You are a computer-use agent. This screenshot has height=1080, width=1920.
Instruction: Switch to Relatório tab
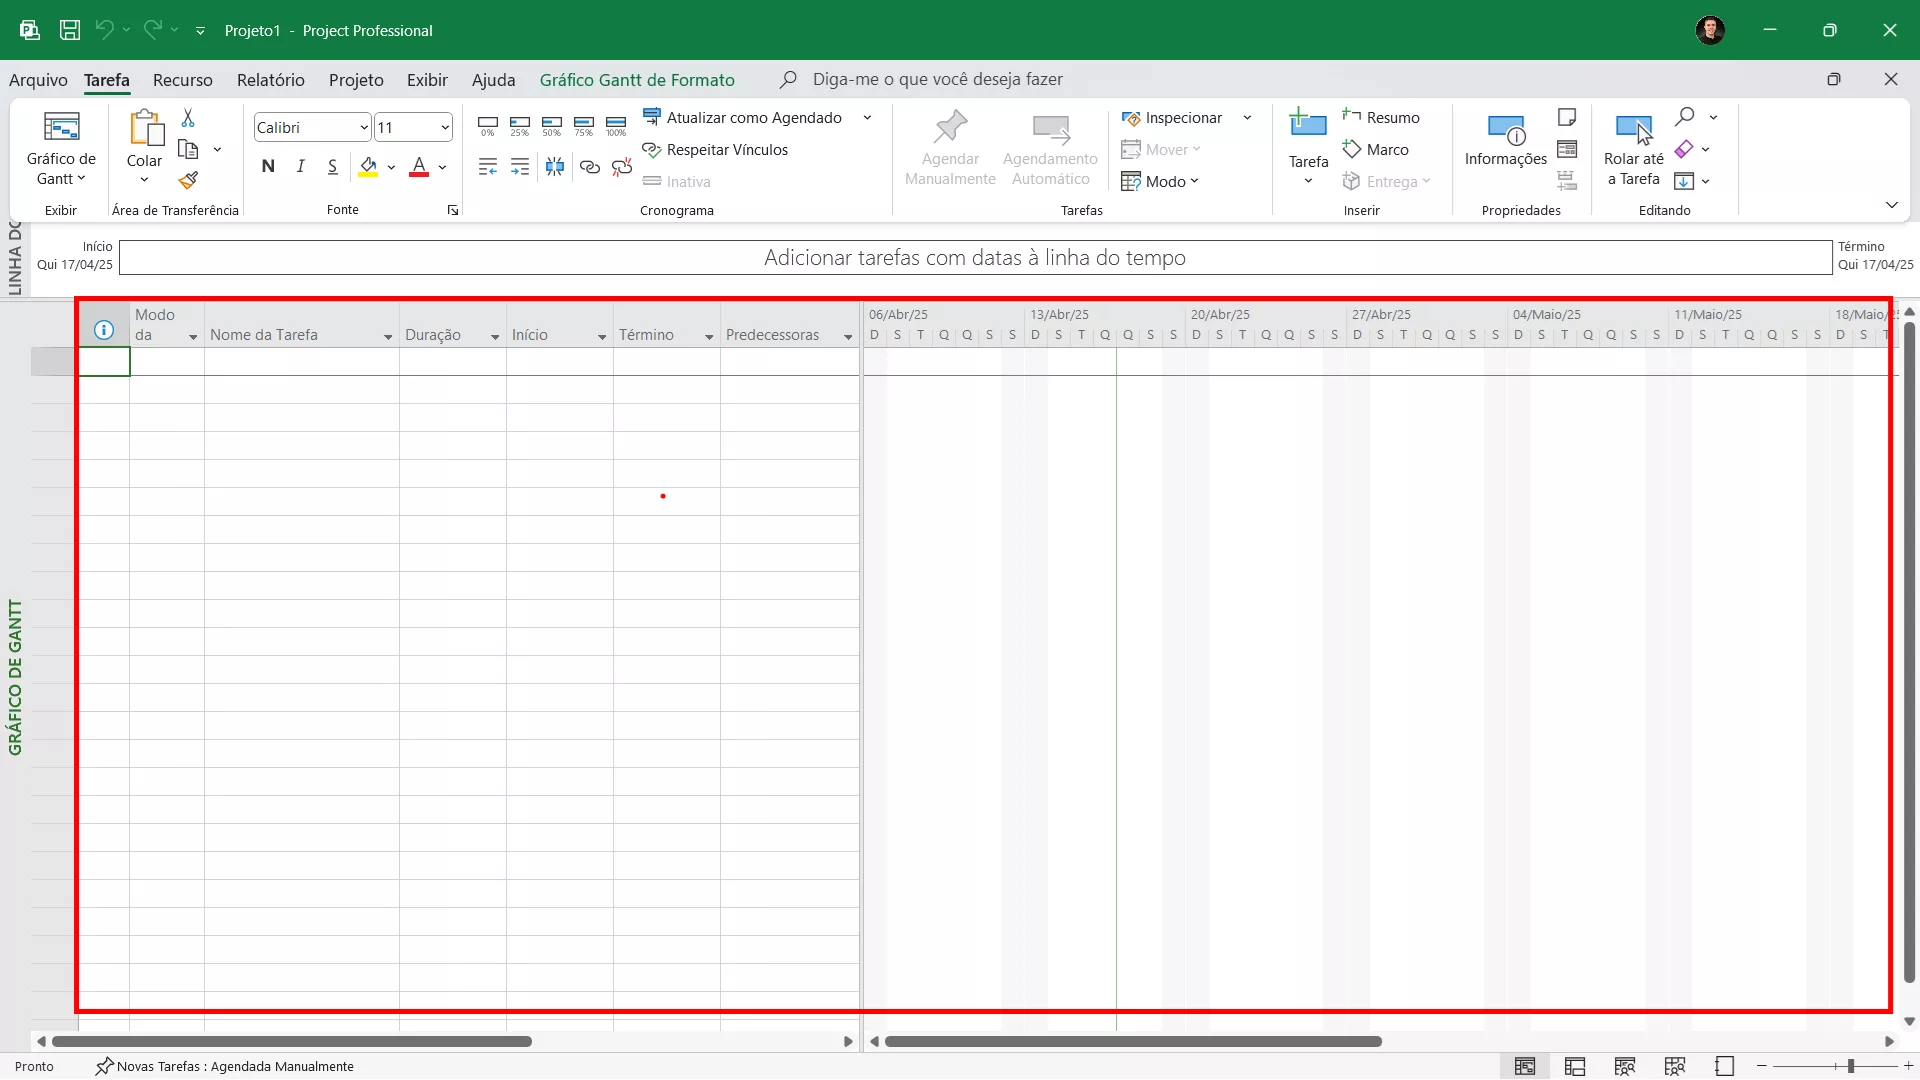click(x=270, y=80)
